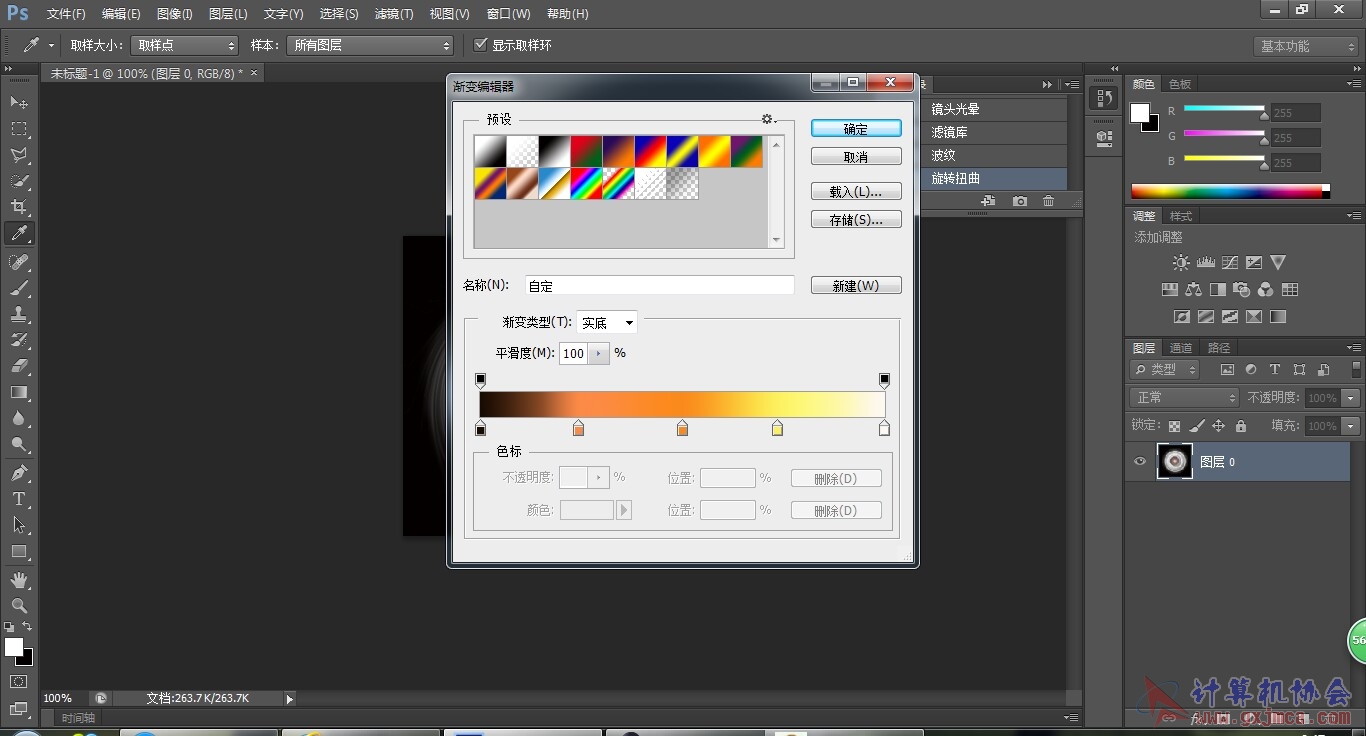This screenshot has width=1366, height=736.
Task: Select the Clone Stamp tool
Action: click(19, 314)
